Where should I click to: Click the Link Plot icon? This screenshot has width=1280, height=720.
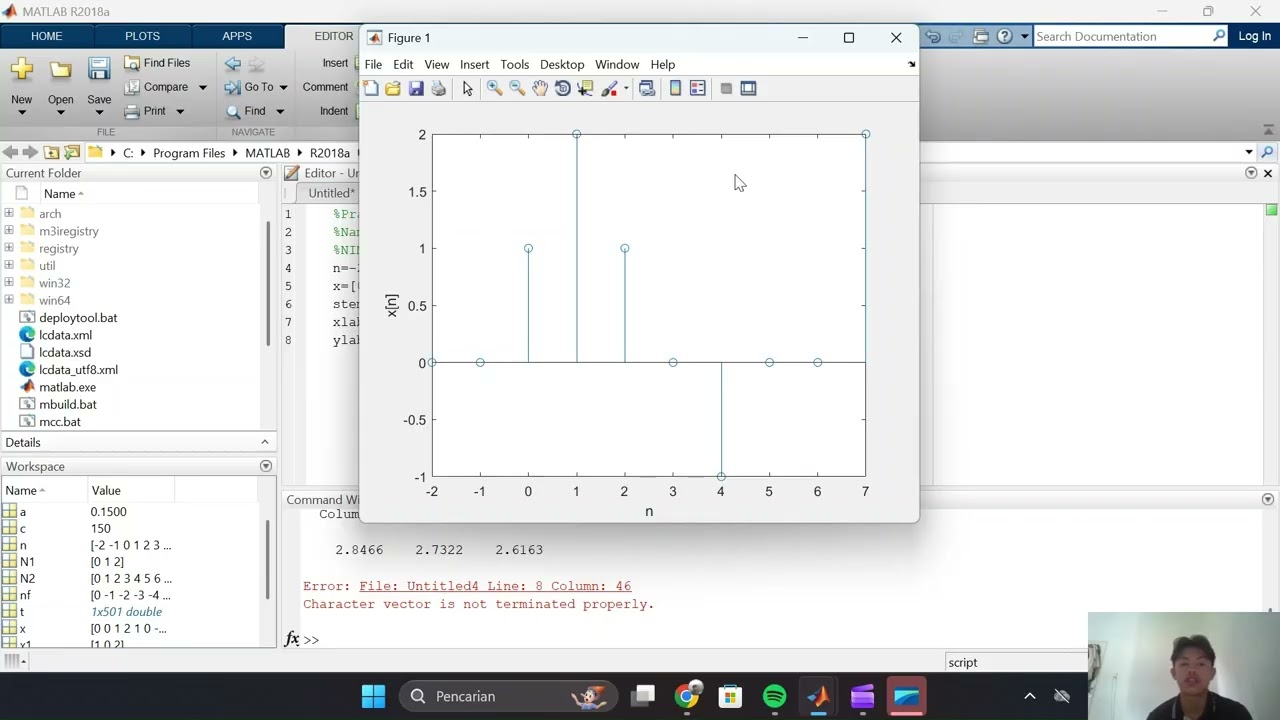coord(647,88)
